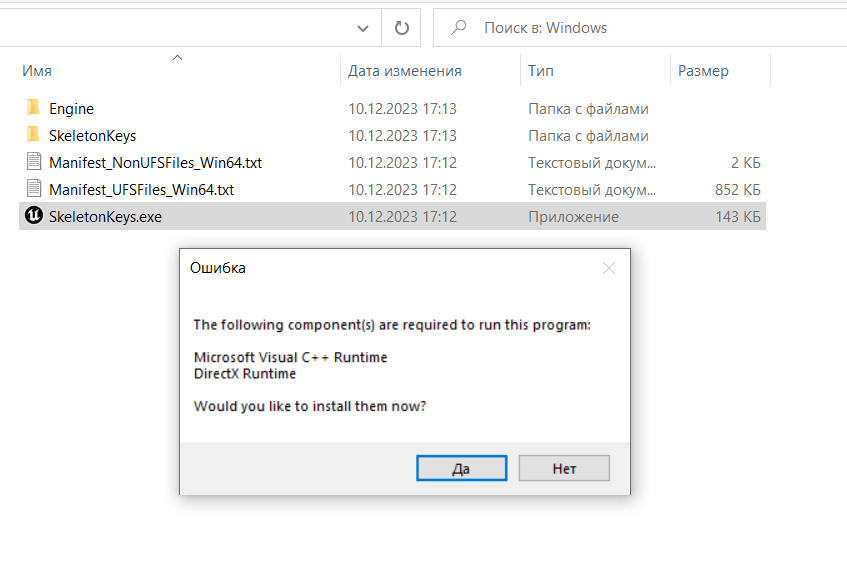Image resolution: width=847 pixels, height=576 pixels.
Task: Click the 2 КБ size value
Action: (x=745, y=163)
